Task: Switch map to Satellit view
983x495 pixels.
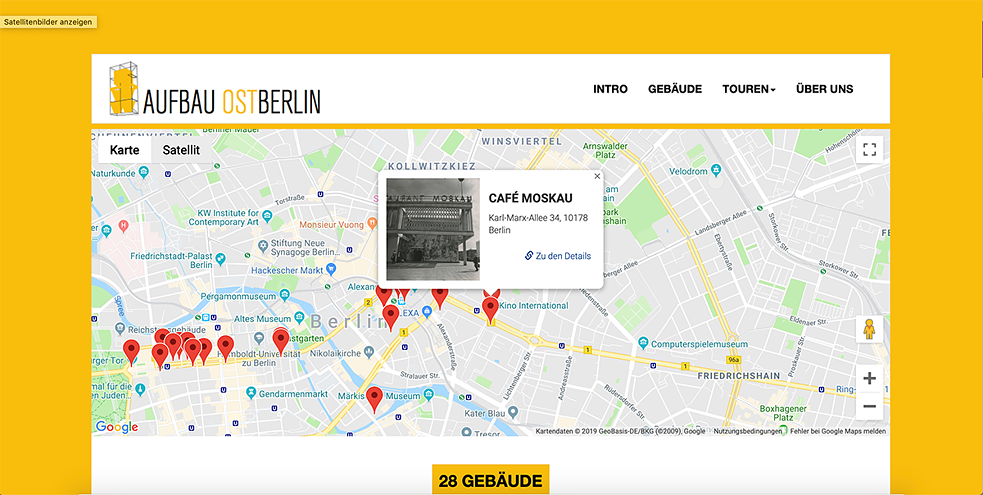Action: point(181,150)
